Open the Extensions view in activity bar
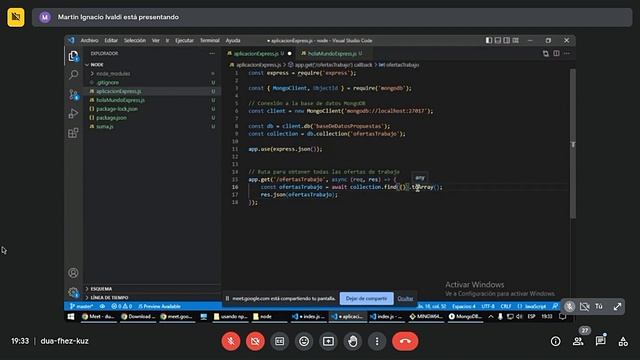This screenshot has width=640, height=360. [x=73, y=133]
